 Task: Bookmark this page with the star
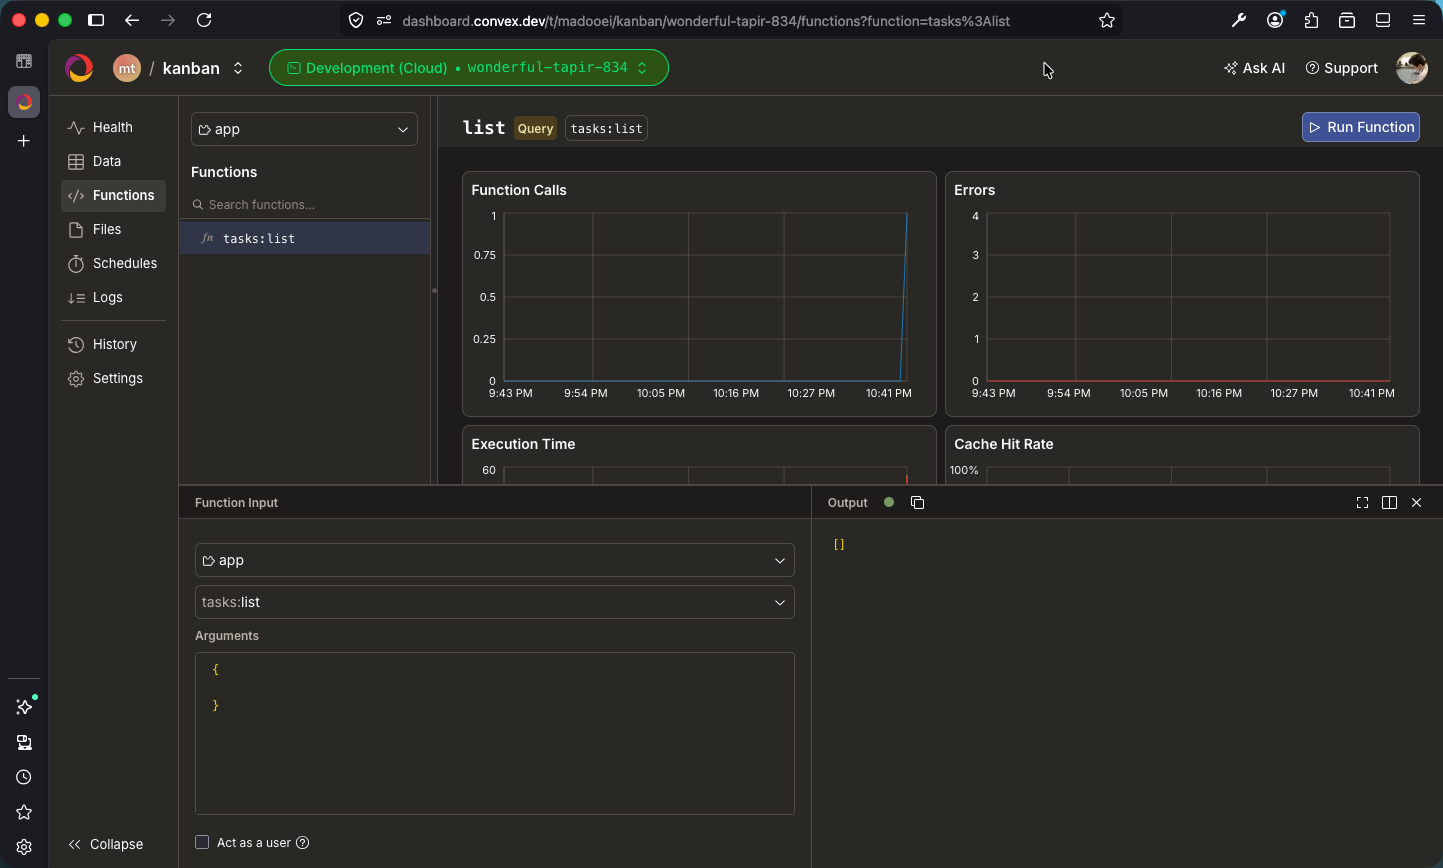tap(1107, 20)
